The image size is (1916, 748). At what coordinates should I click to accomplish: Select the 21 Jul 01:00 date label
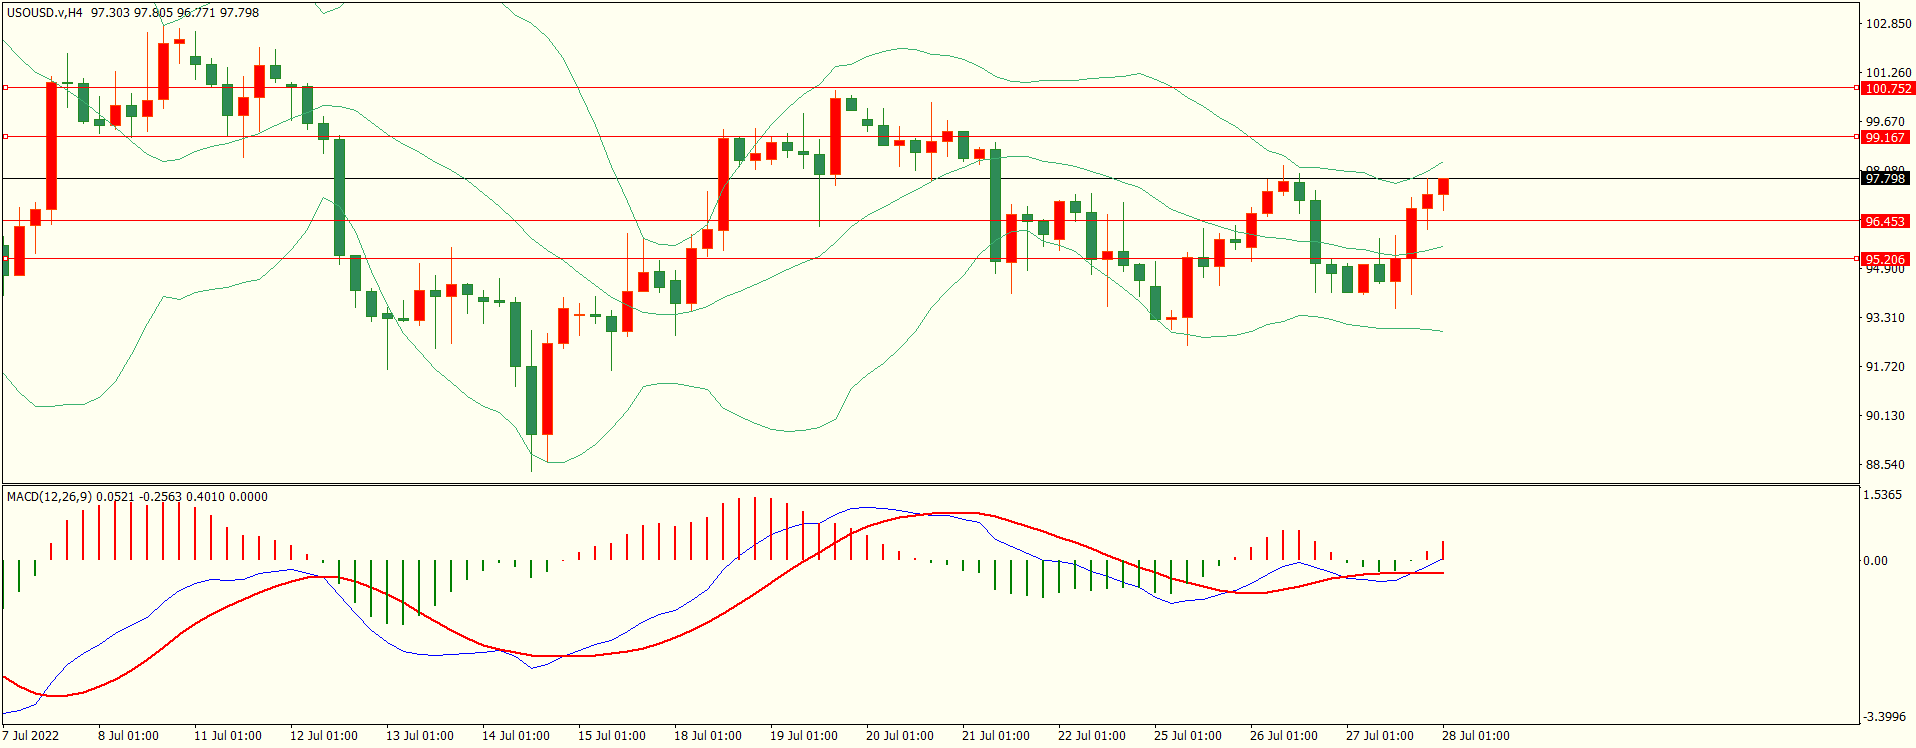995,736
